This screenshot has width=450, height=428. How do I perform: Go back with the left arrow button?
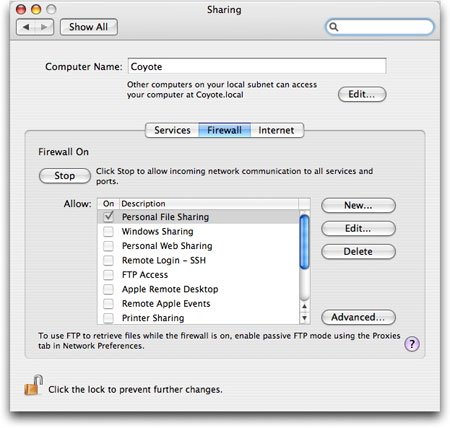click(x=26, y=27)
